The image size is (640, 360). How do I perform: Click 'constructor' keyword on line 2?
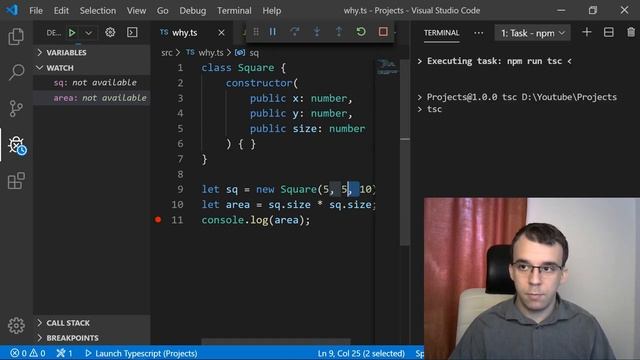tap(259, 83)
